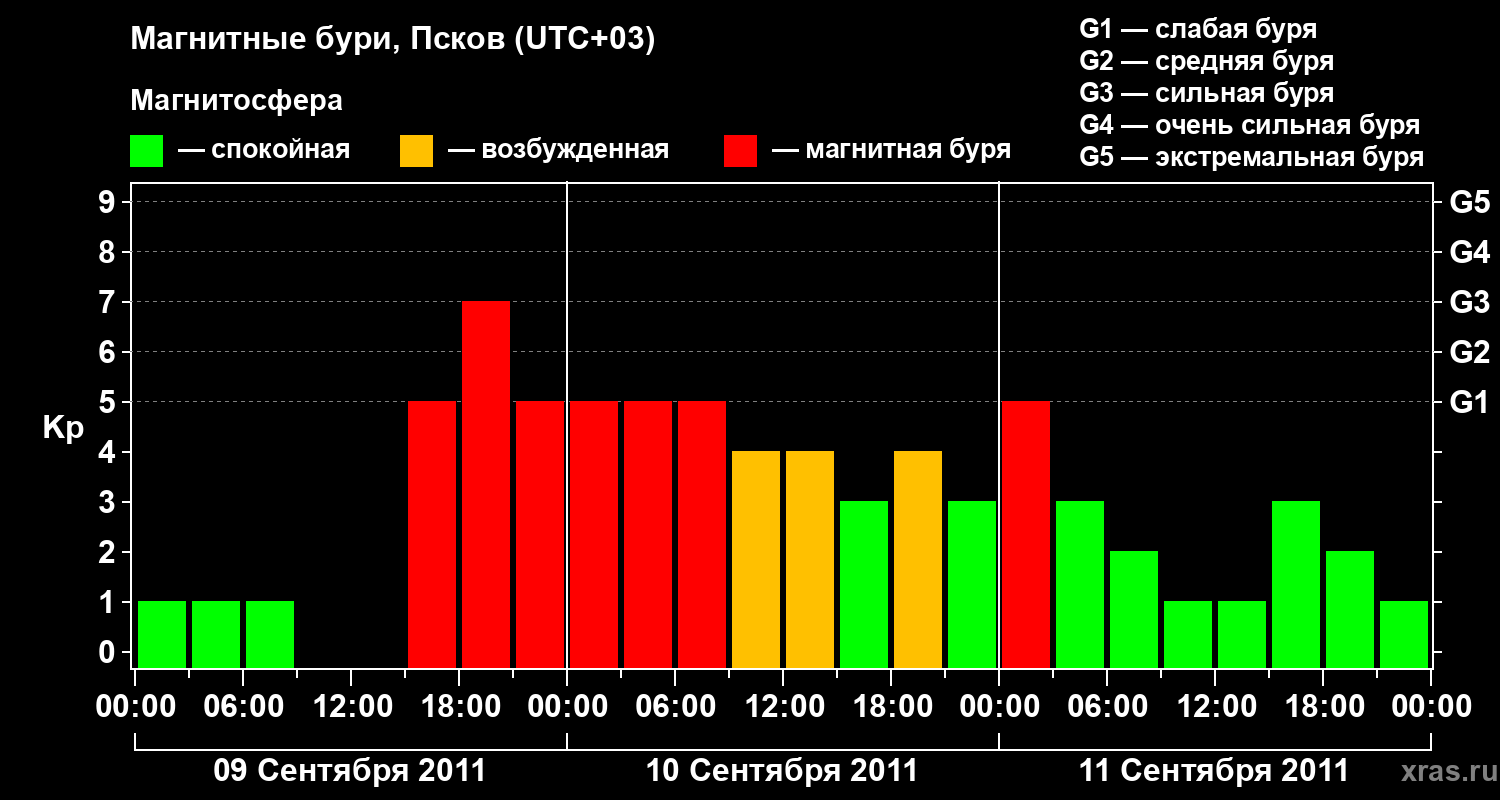Viewport: 1500px width, 800px height.
Task: Click the '11 Сентября 2011' date label
Action: (1214, 771)
